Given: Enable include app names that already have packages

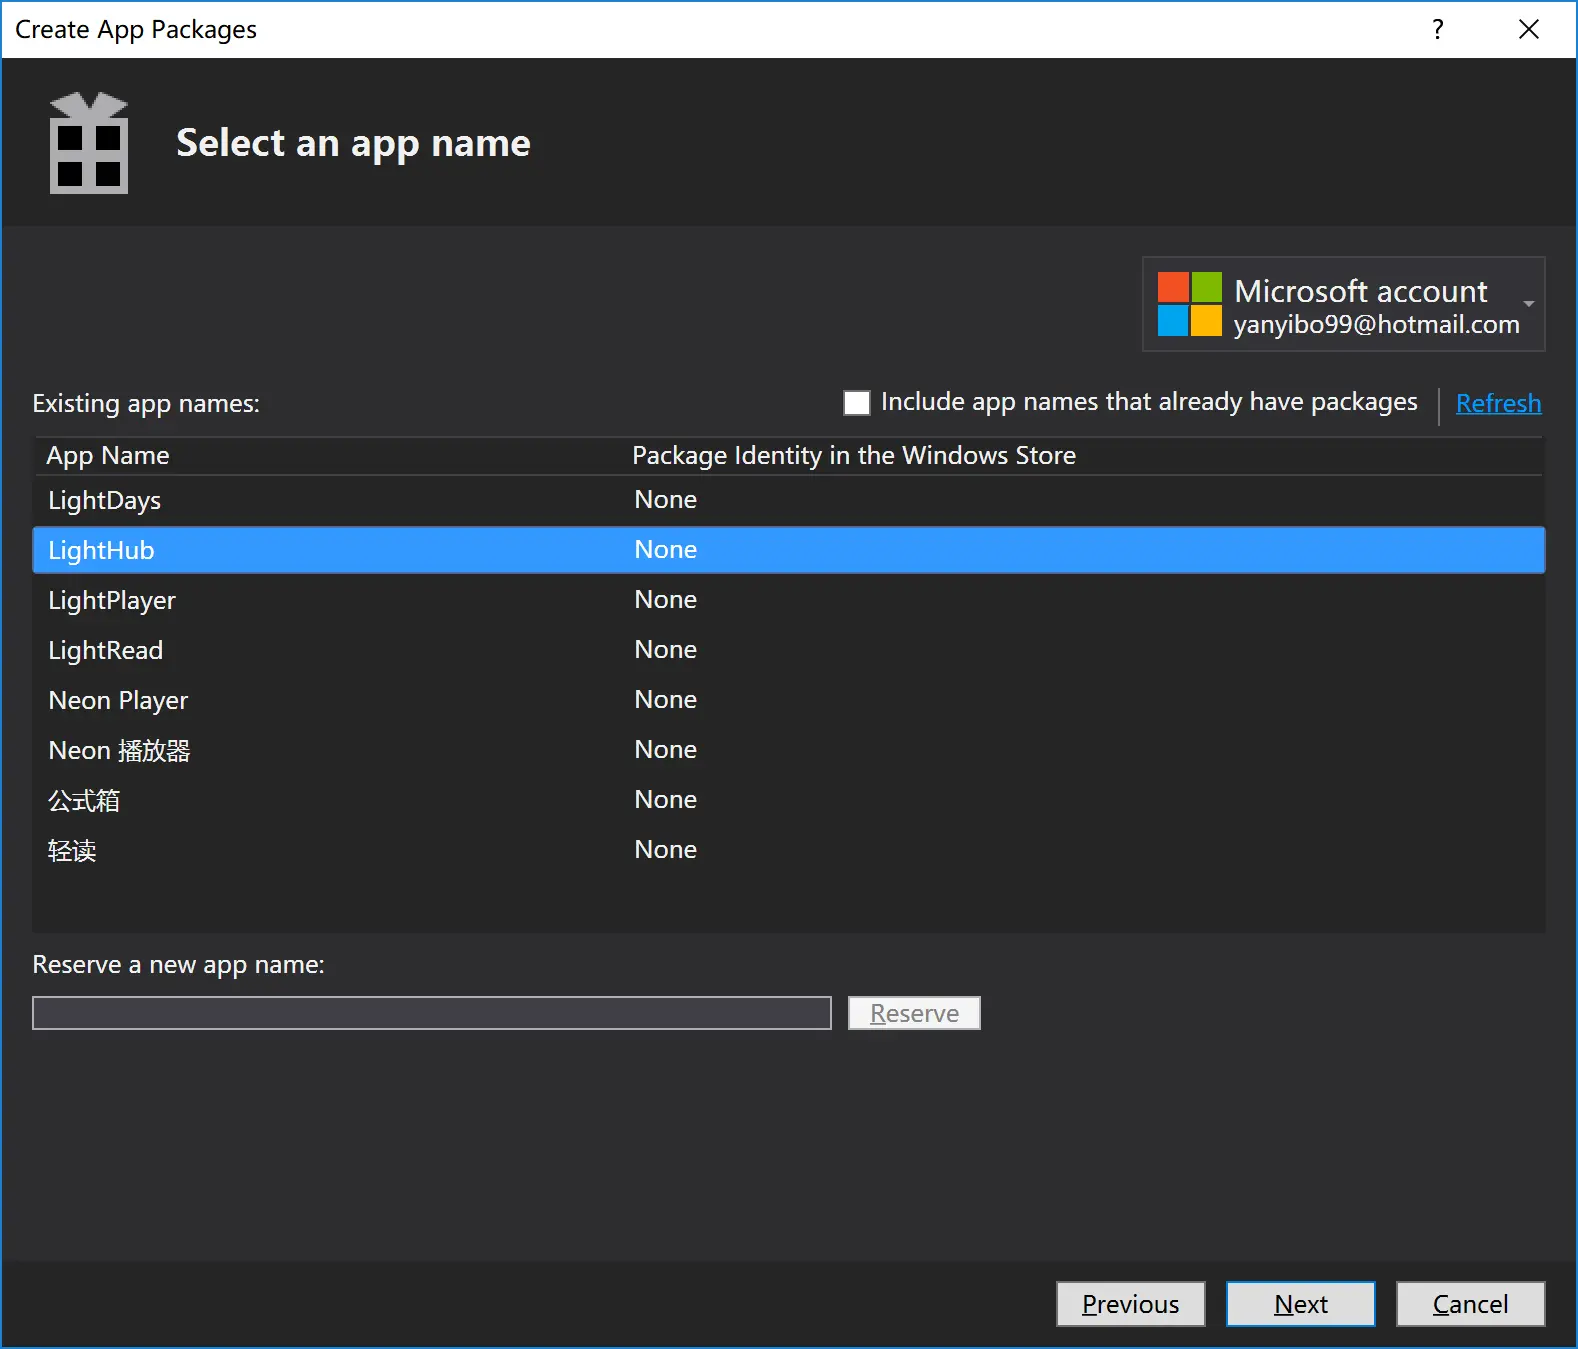Looking at the screenshot, I should (x=857, y=403).
